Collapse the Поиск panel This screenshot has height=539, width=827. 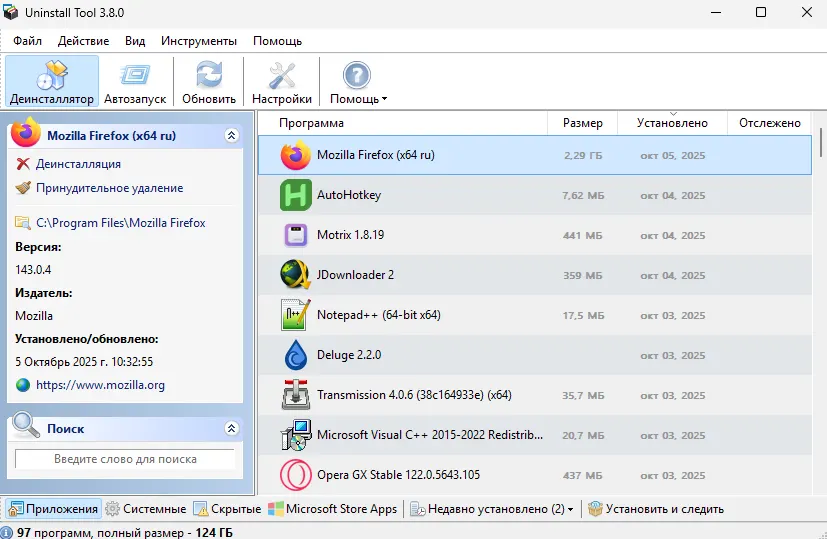(x=232, y=428)
